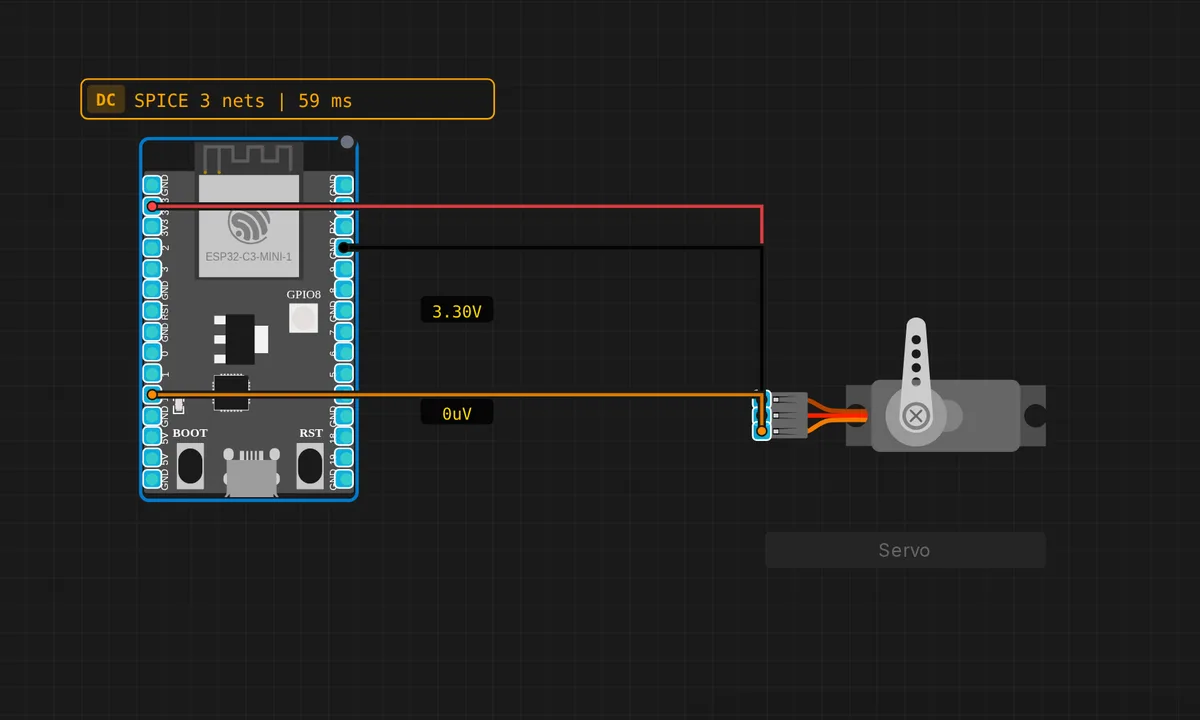Click the DC analysis badge
The width and height of the screenshot is (1200, 720).
coord(106,100)
